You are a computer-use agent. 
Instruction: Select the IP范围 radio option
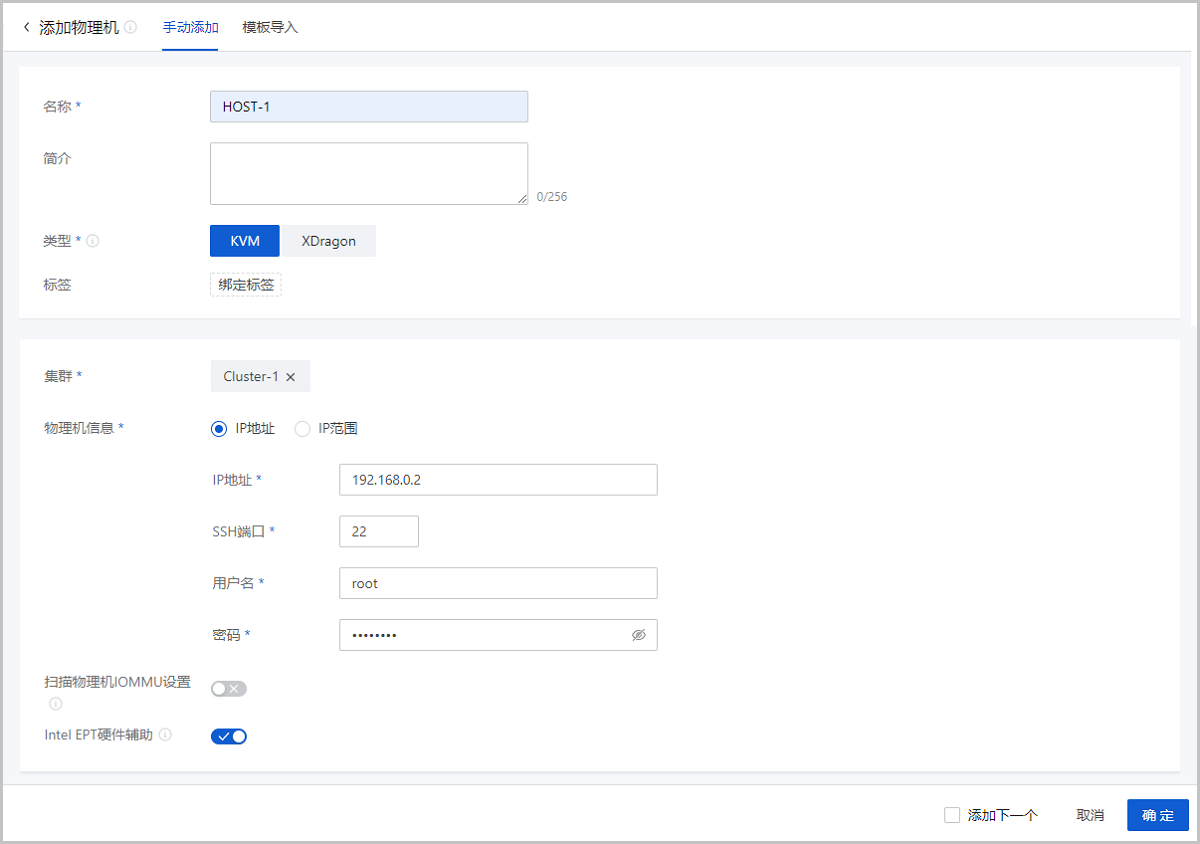[302, 429]
